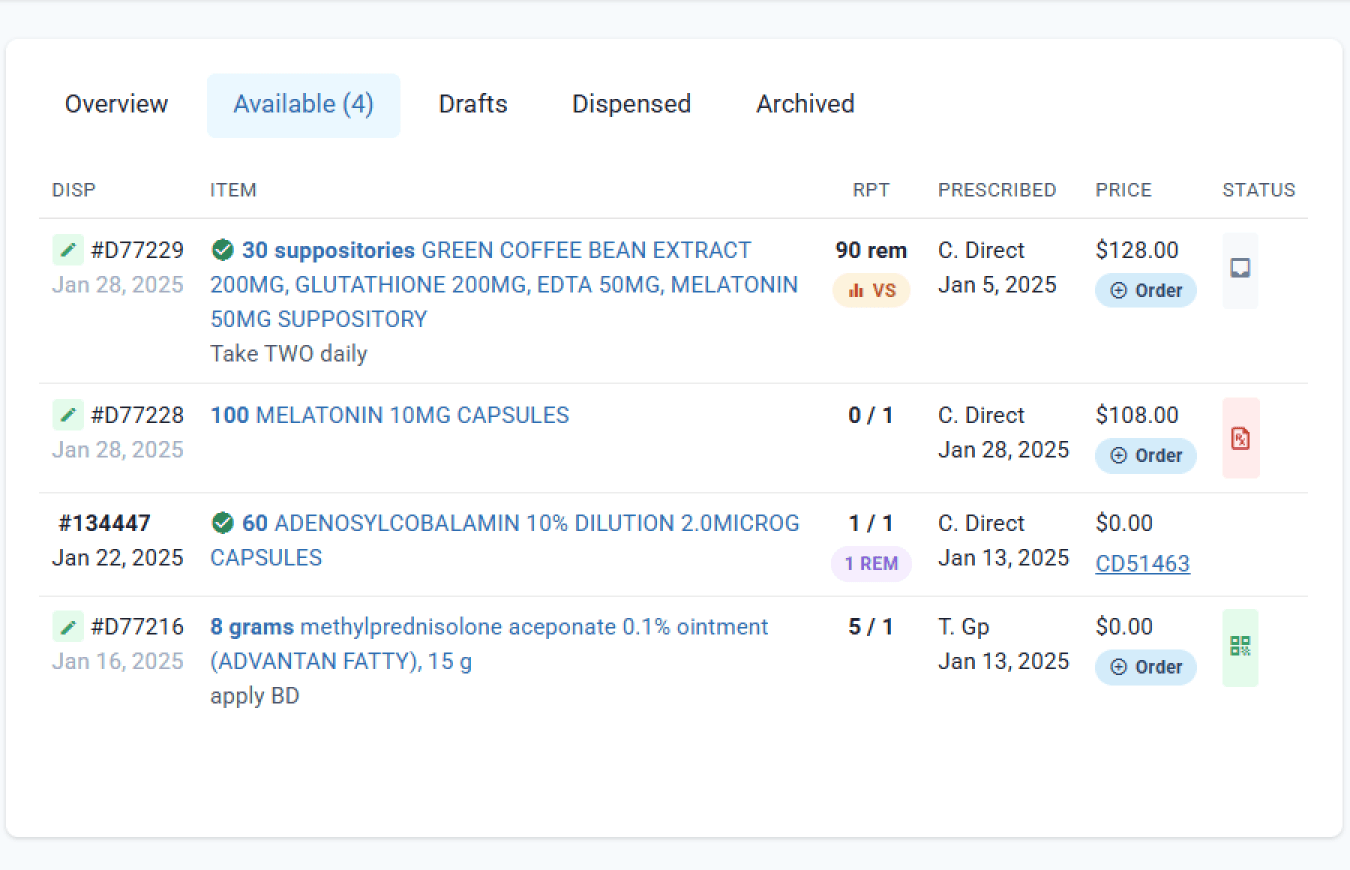Click Order button for the $128.00 item

[1146, 290]
